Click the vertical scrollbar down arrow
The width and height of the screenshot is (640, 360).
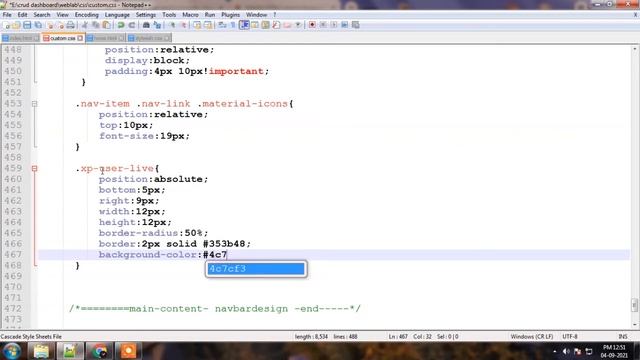point(635,325)
